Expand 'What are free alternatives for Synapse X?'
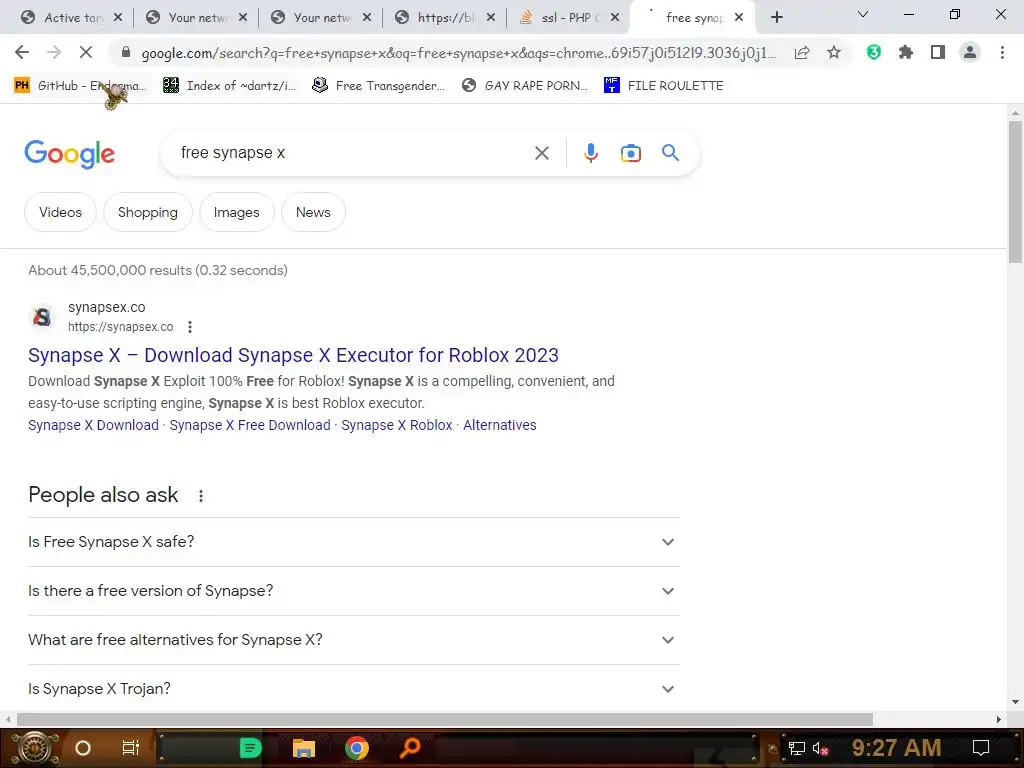 [354, 640]
